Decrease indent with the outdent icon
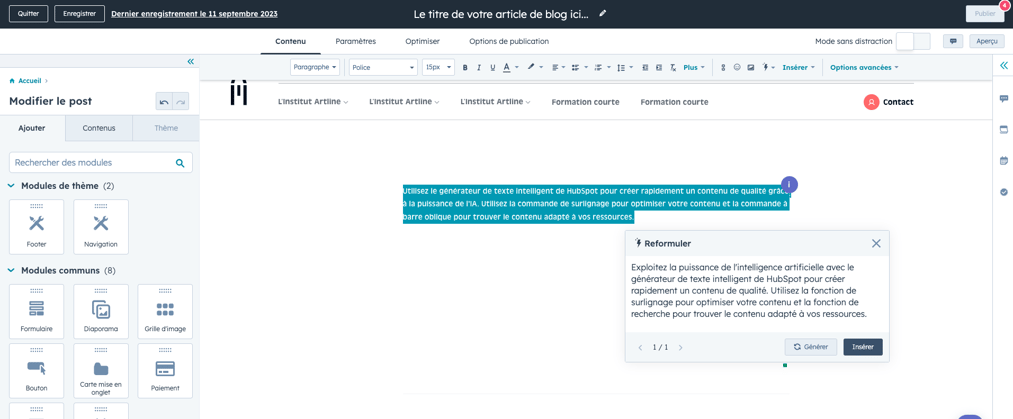The image size is (1013, 419). (x=645, y=67)
